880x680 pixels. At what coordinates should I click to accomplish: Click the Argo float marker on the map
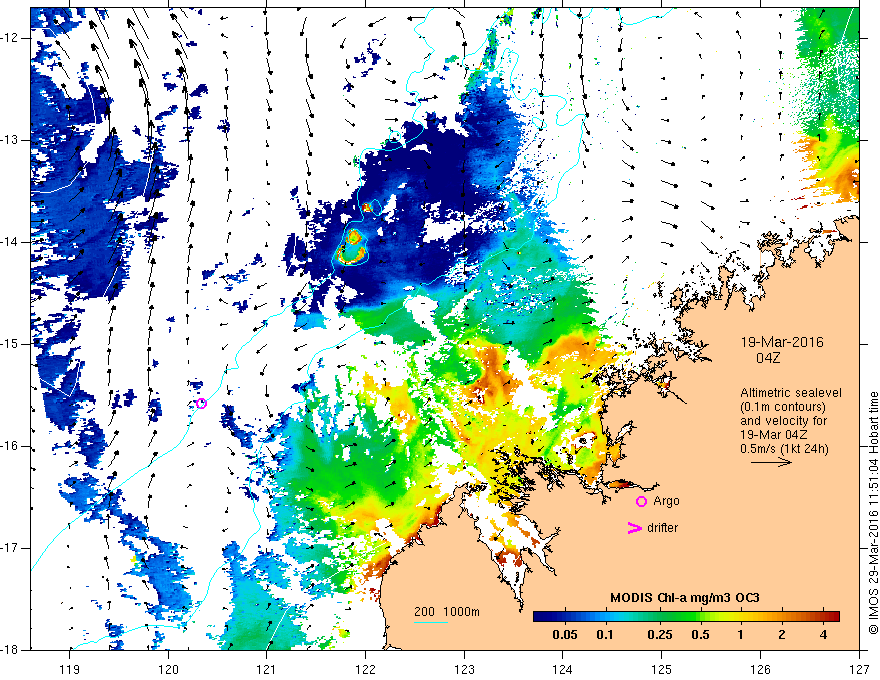pyautogui.click(x=201, y=403)
